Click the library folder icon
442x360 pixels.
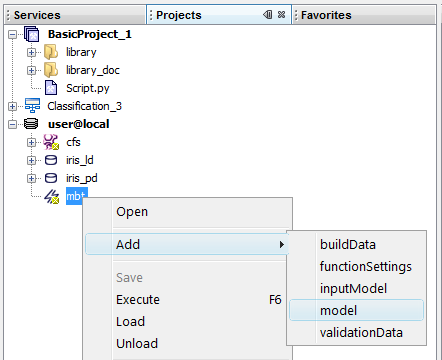pyautogui.click(x=51, y=52)
